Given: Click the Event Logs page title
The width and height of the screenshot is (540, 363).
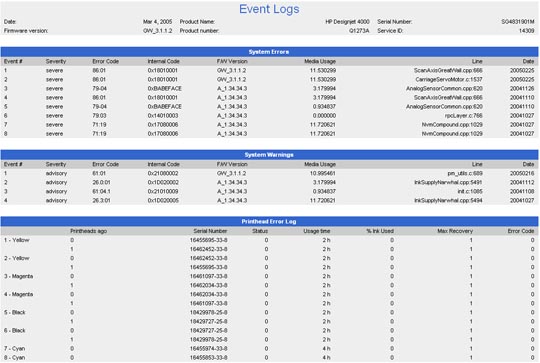Looking at the screenshot, I should pyautogui.click(x=269, y=9).
